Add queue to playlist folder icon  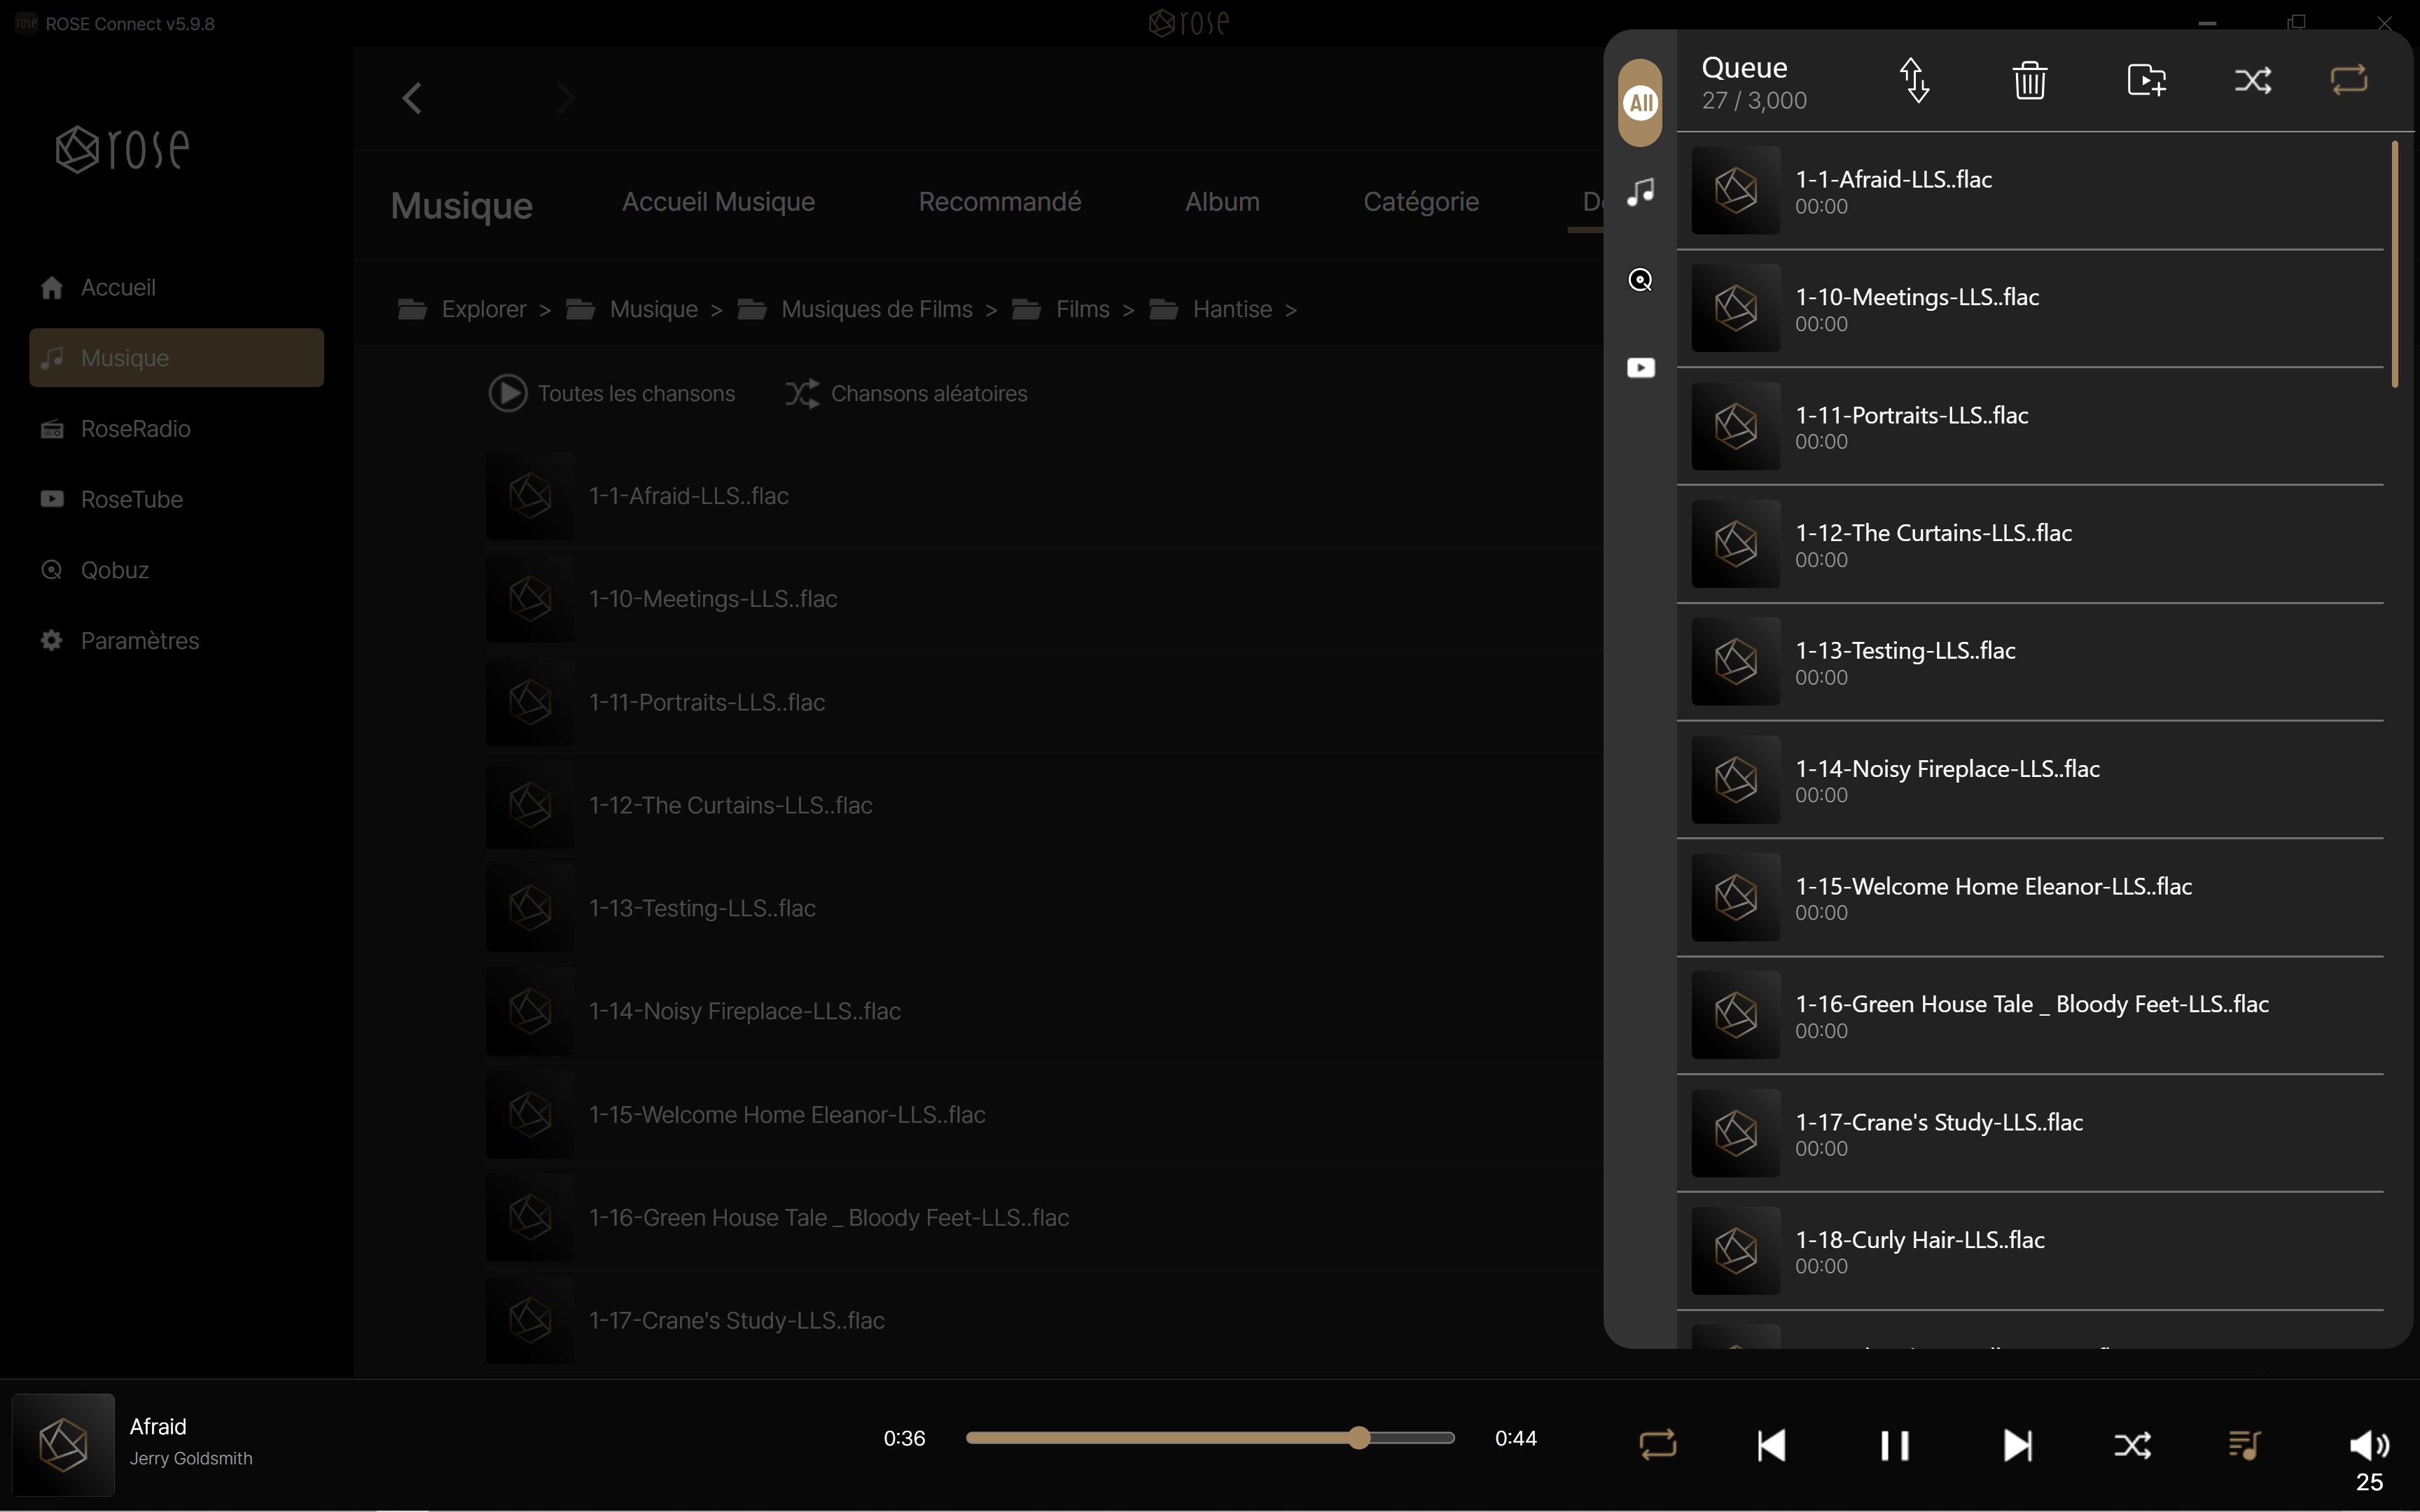pyautogui.click(x=2146, y=80)
